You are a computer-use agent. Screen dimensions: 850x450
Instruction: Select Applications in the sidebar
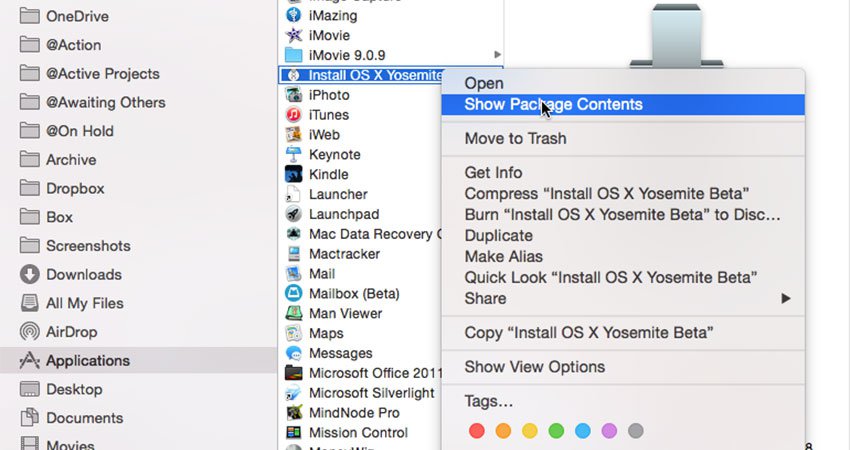pos(138,361)
